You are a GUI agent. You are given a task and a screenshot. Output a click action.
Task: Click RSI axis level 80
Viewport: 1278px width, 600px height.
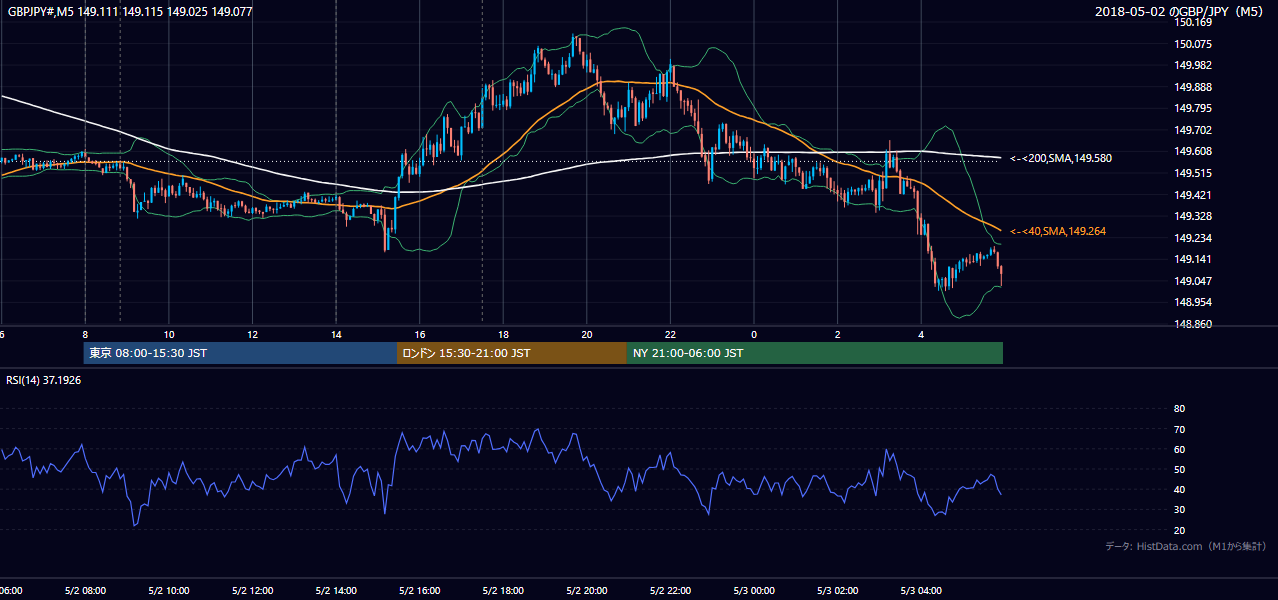tap(1179, 409)
